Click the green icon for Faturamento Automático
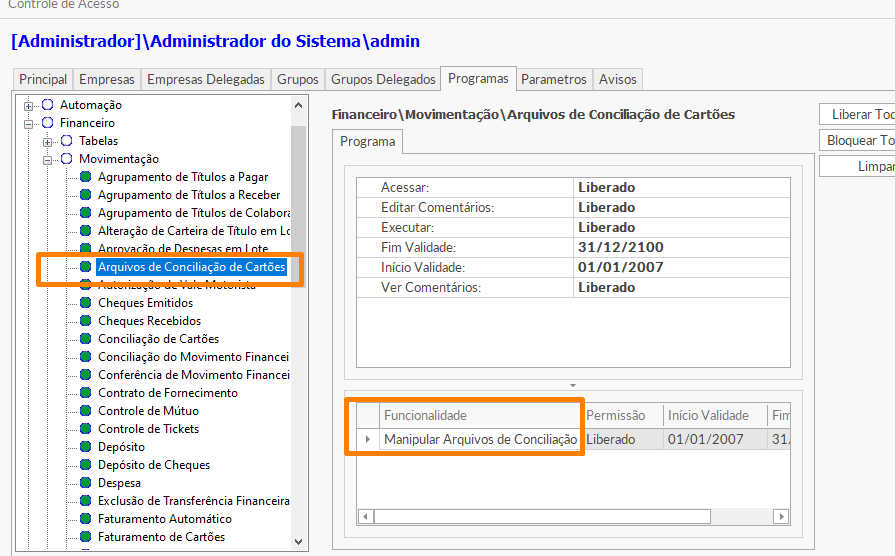This screenshot has width=895, height=556. 86,519
